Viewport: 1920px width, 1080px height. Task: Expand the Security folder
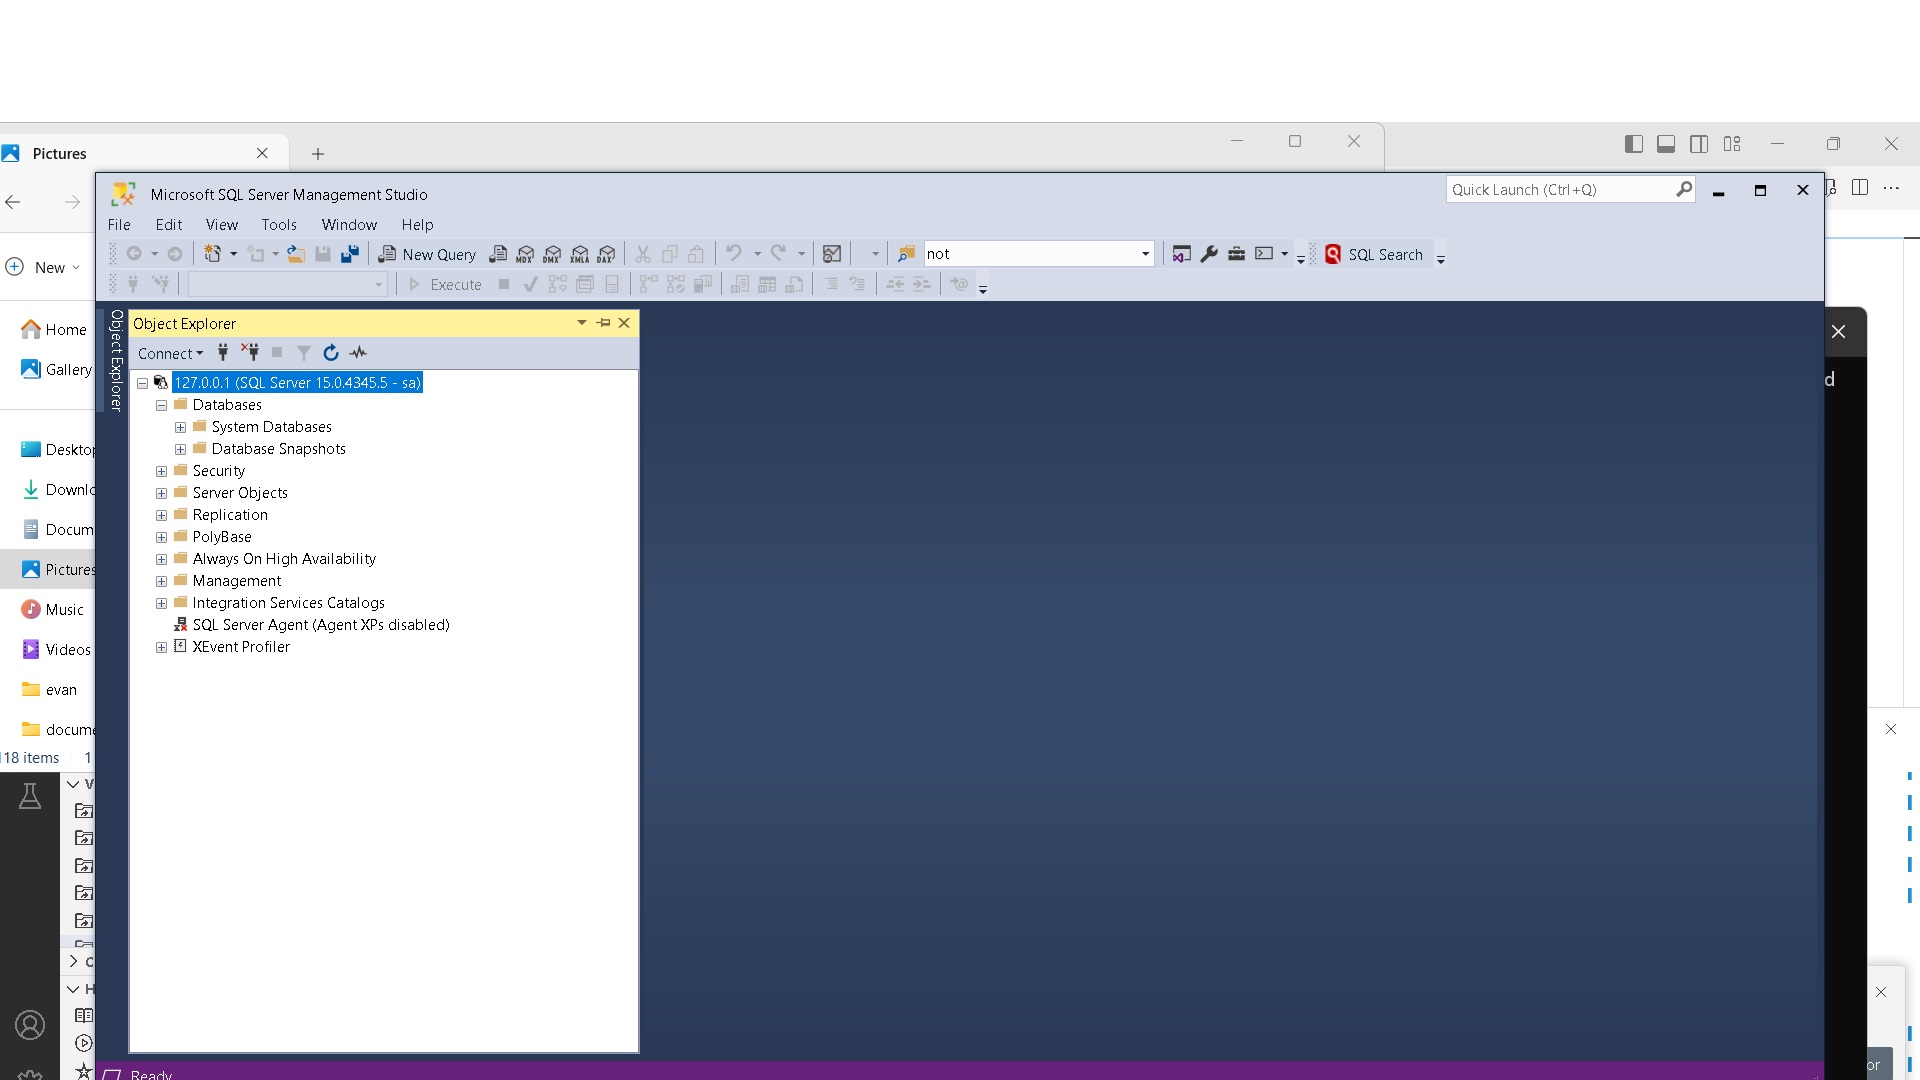(x=161, y=471)
